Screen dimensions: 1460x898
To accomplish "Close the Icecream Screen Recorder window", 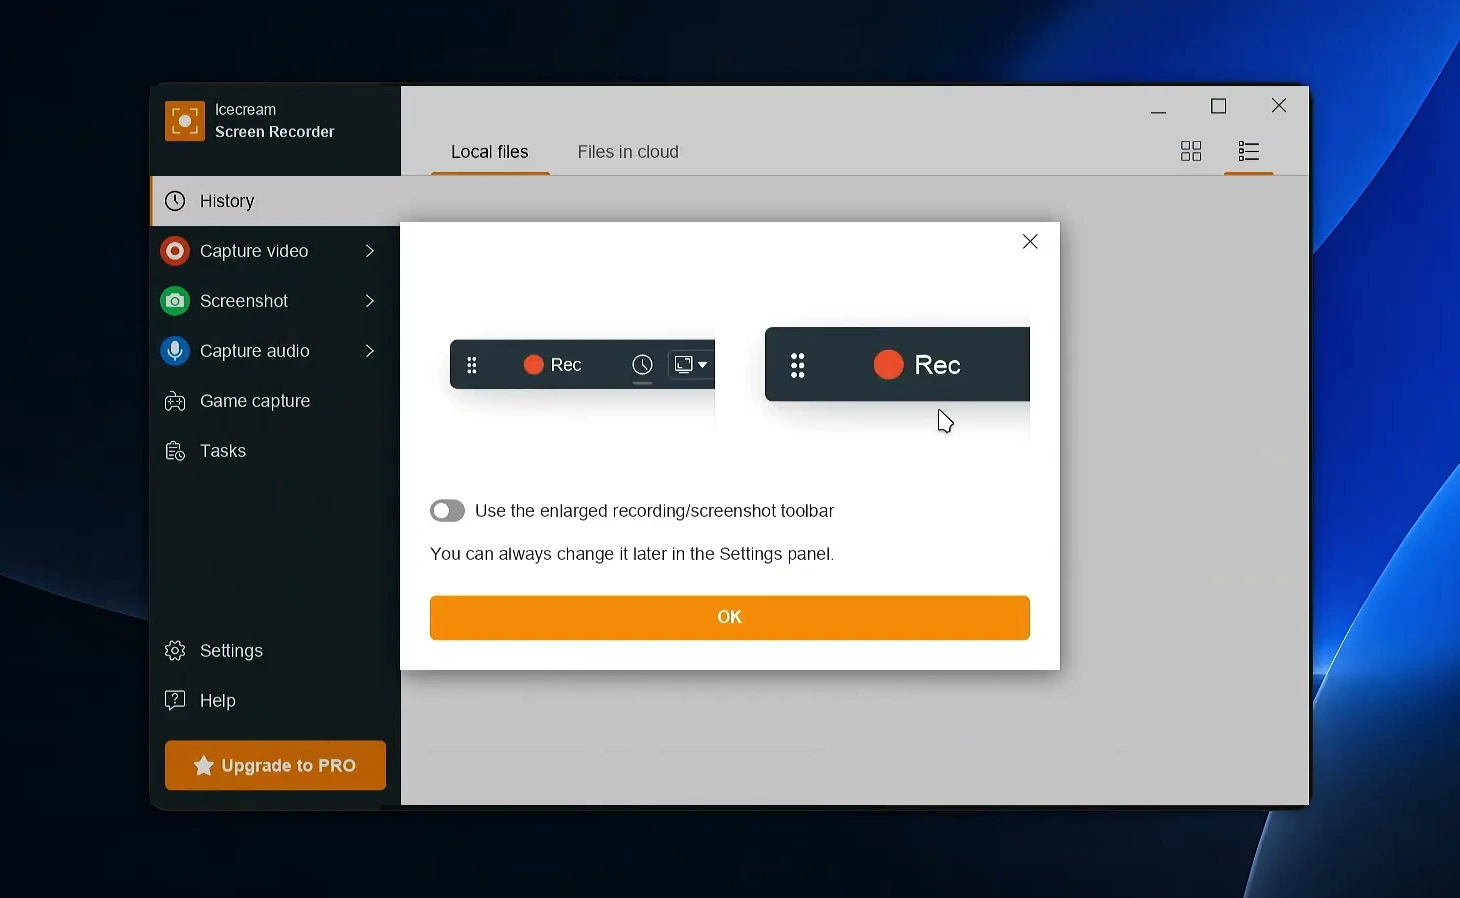I will pyautogui.click(x=1279, y=106).
